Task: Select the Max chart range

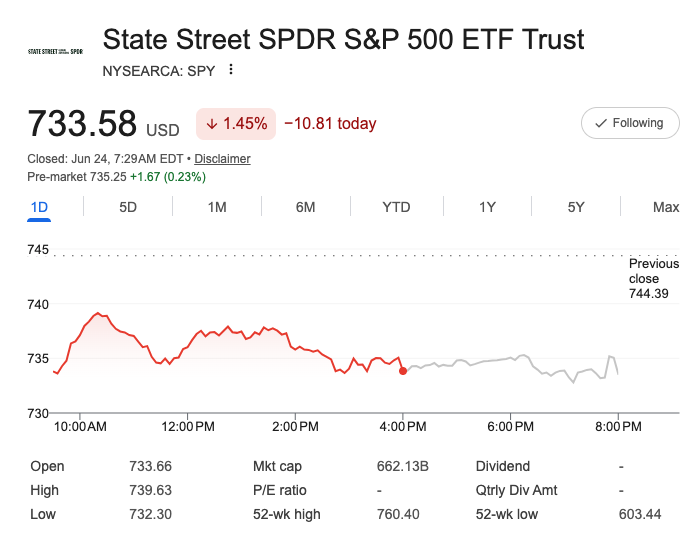Action: (x=666, y=207)
